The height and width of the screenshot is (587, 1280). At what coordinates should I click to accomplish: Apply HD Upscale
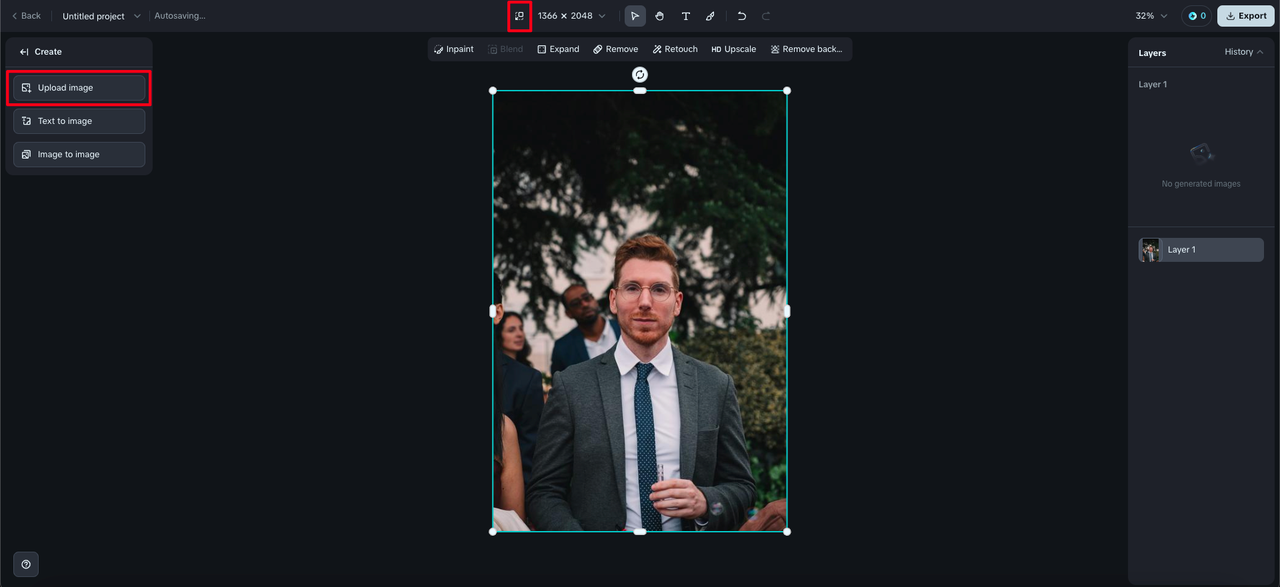734,49
